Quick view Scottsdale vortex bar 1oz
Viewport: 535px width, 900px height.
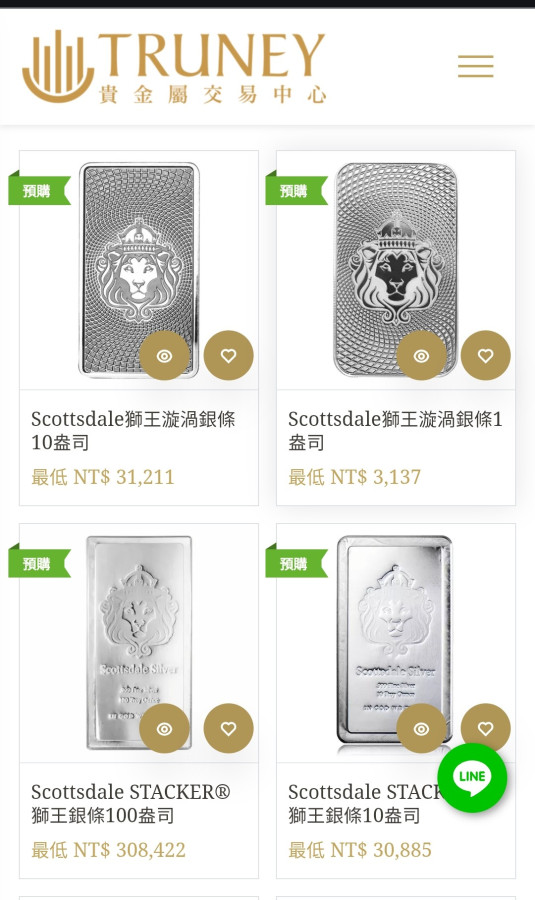click(x=421, y=355)
